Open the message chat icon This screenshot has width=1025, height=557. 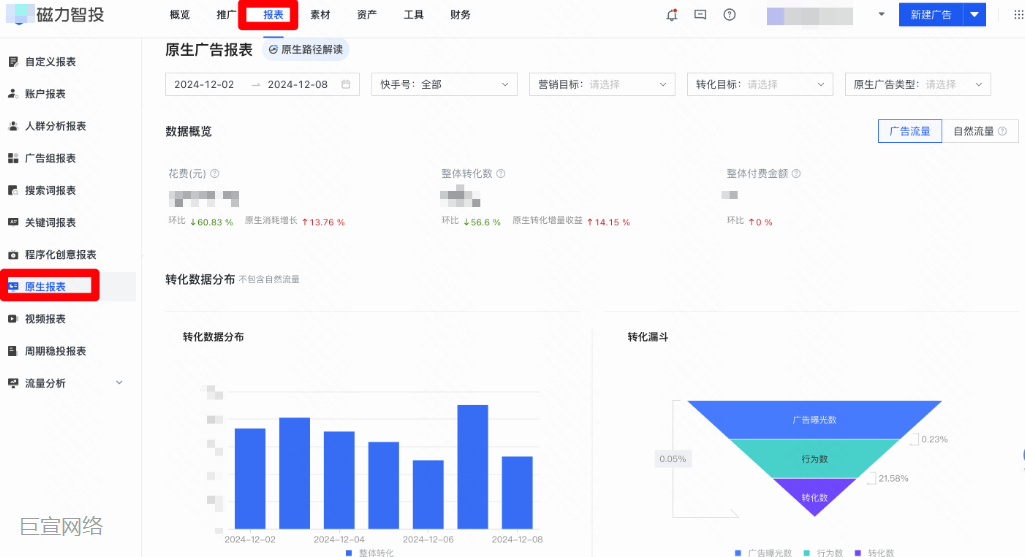(700, 14)
